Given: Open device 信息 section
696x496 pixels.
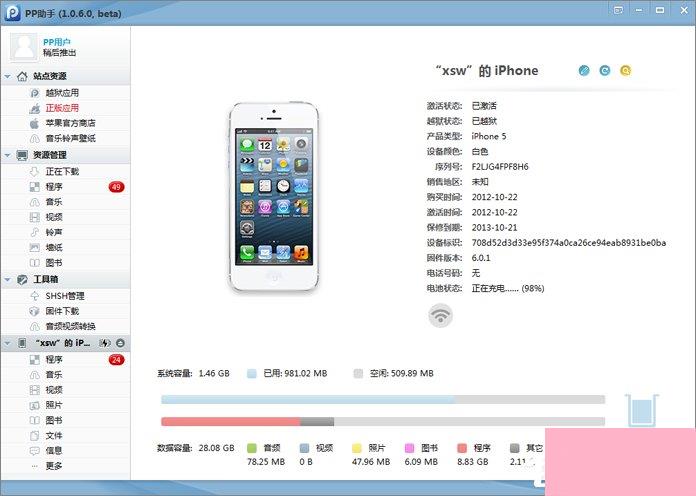Looking at the screenshot, I should (x=54, y=450).
